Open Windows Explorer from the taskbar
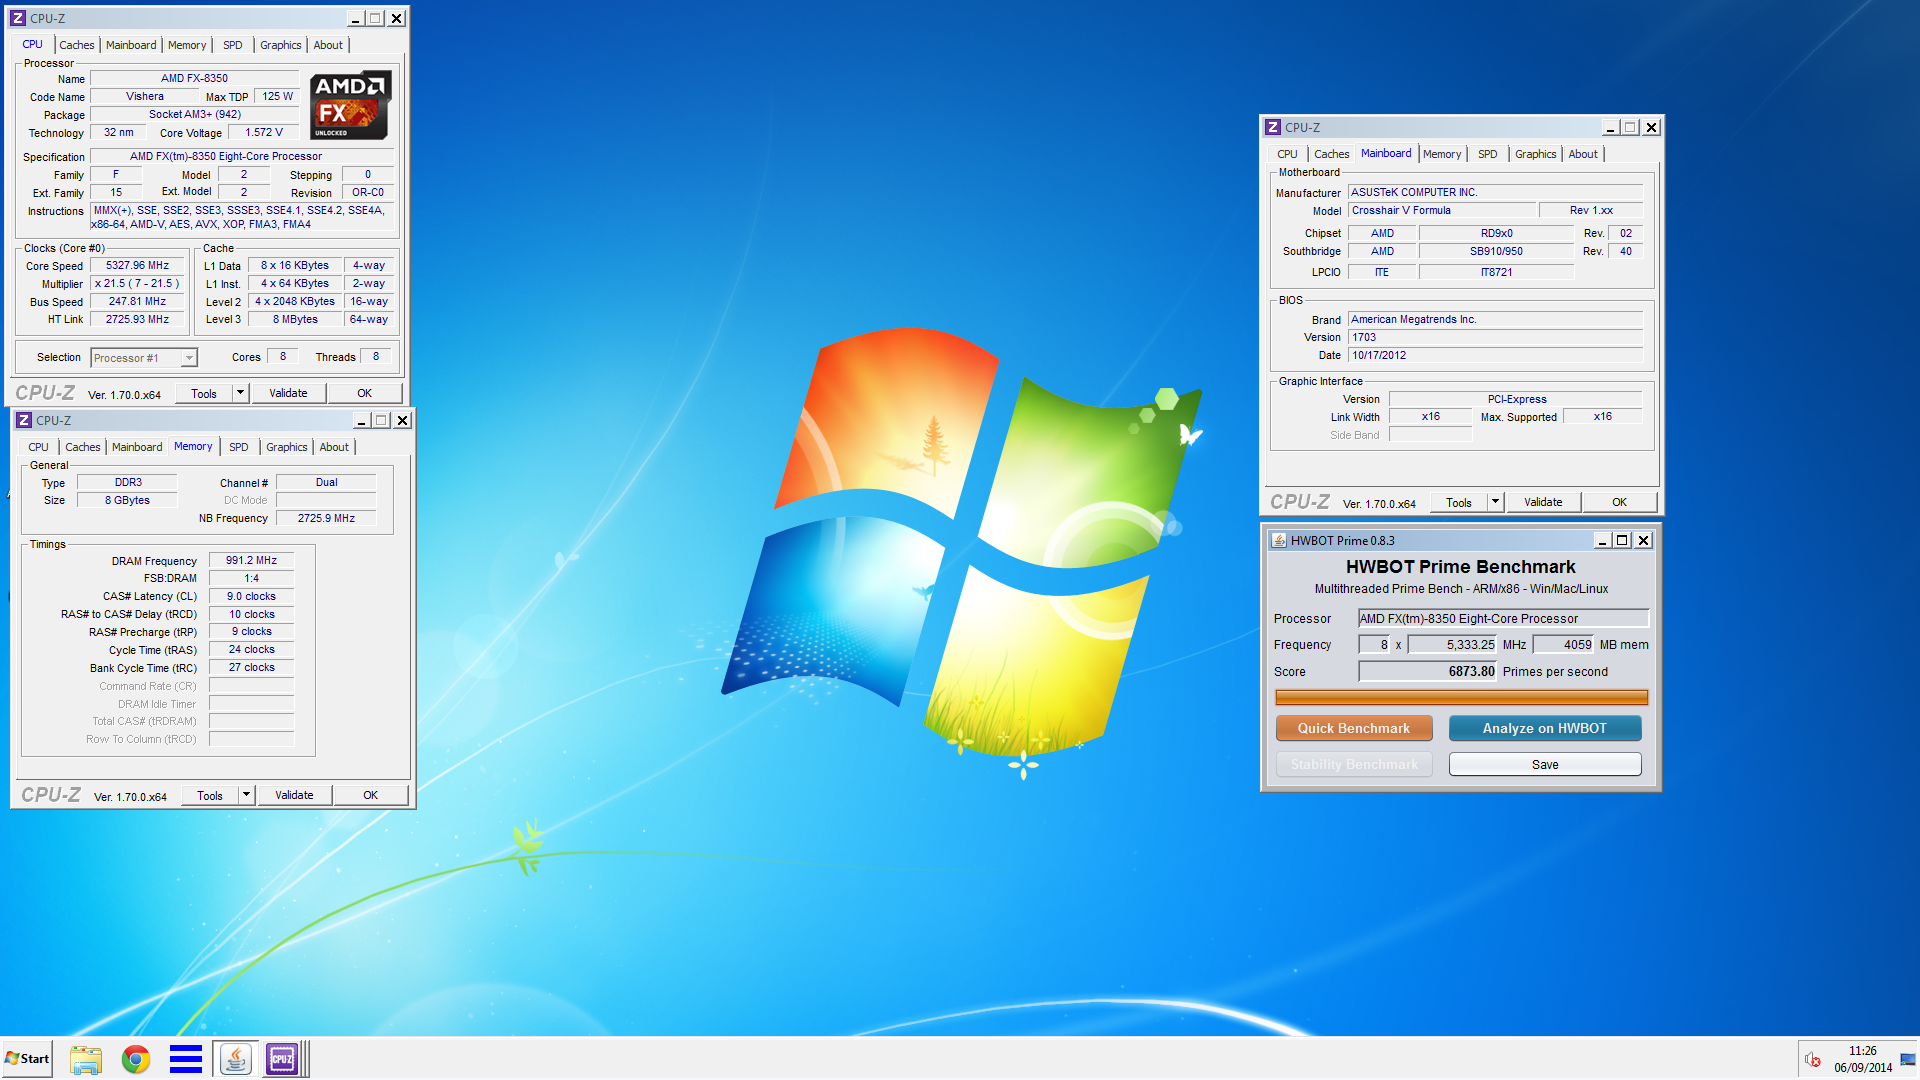1920x1080 pixels. point(86,1059)
